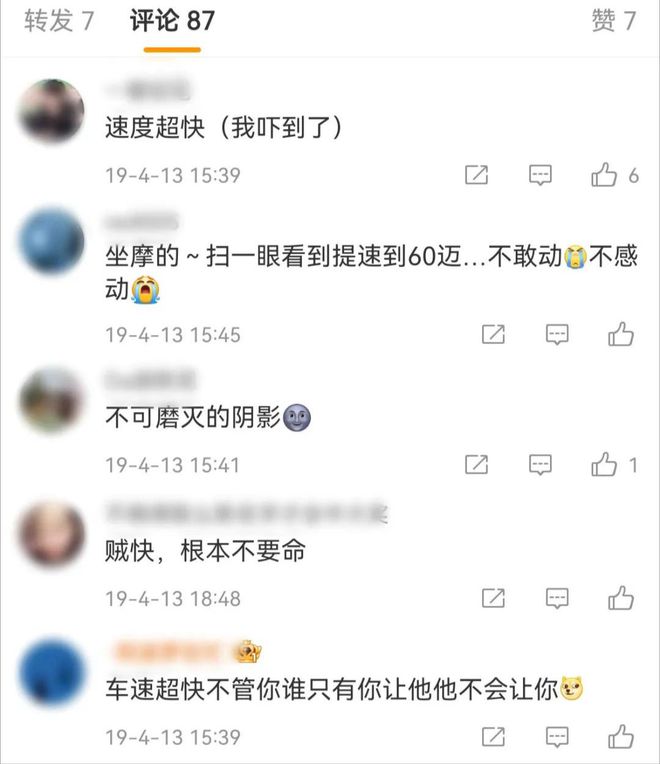This screenshot has width=660, height=764.
Task: Repost the comment 不可磨灭的阴影
Action: pyautogui.click(x=476, y=464)
